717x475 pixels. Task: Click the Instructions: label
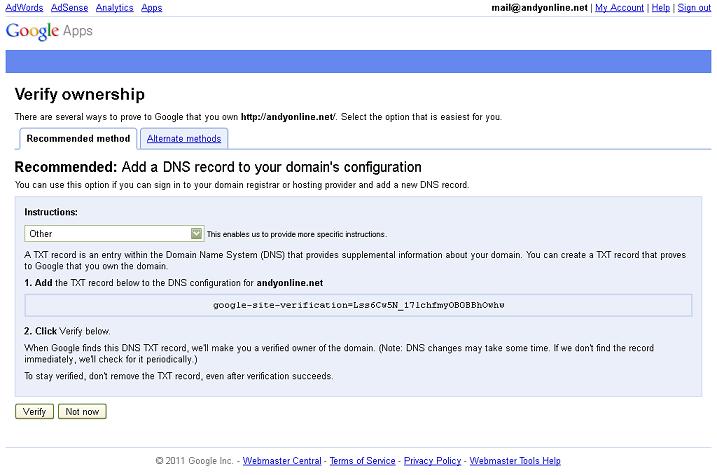pos(51,212)
